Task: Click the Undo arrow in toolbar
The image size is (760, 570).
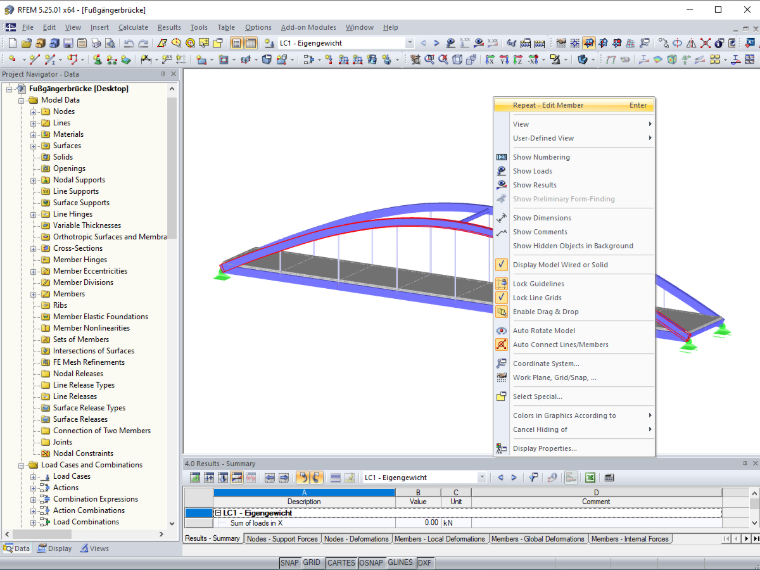Action: tap(128, 43)
